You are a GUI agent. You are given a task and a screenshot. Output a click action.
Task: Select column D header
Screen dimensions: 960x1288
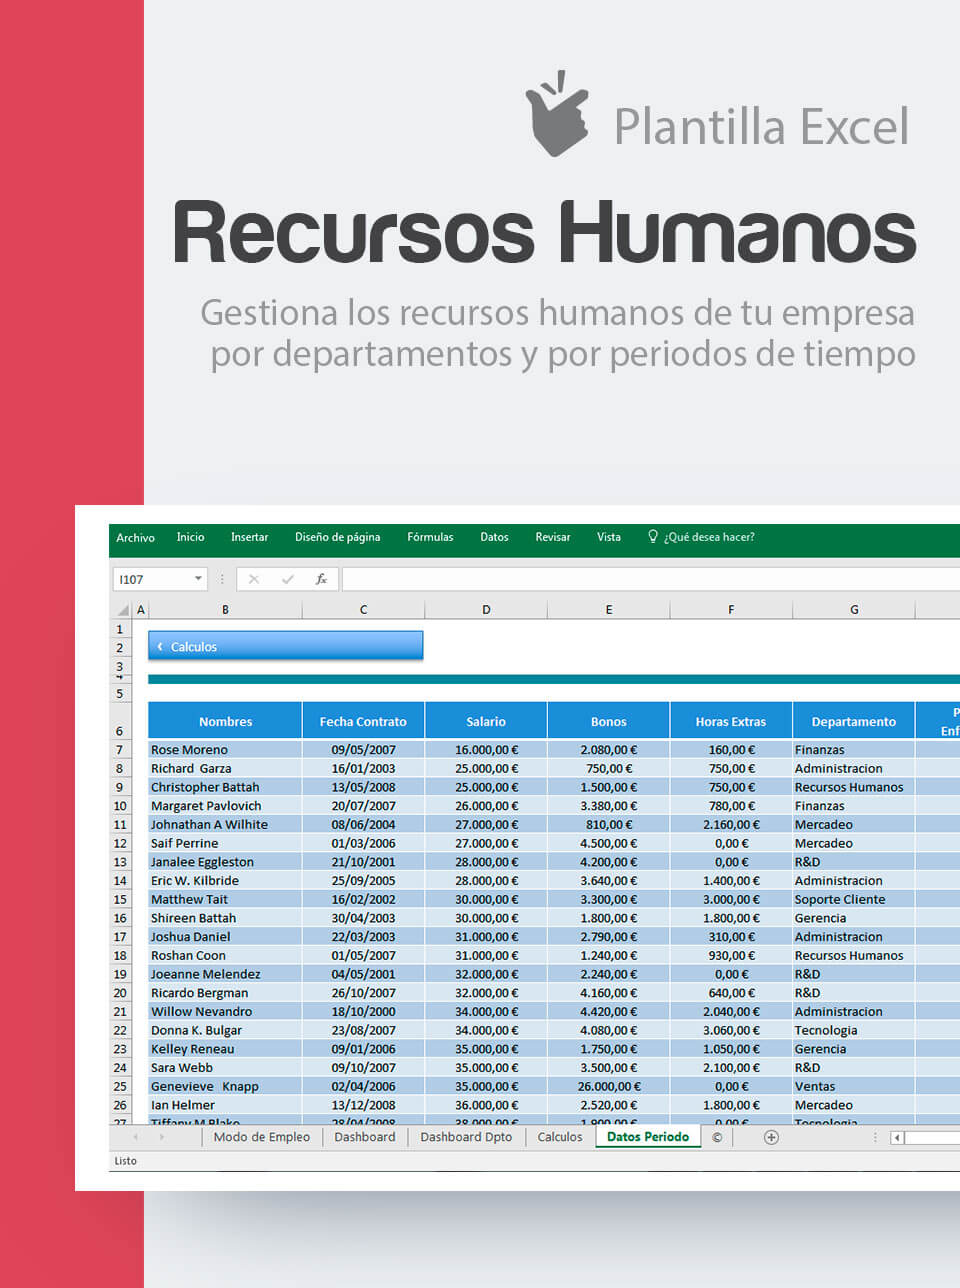point(486,610)
